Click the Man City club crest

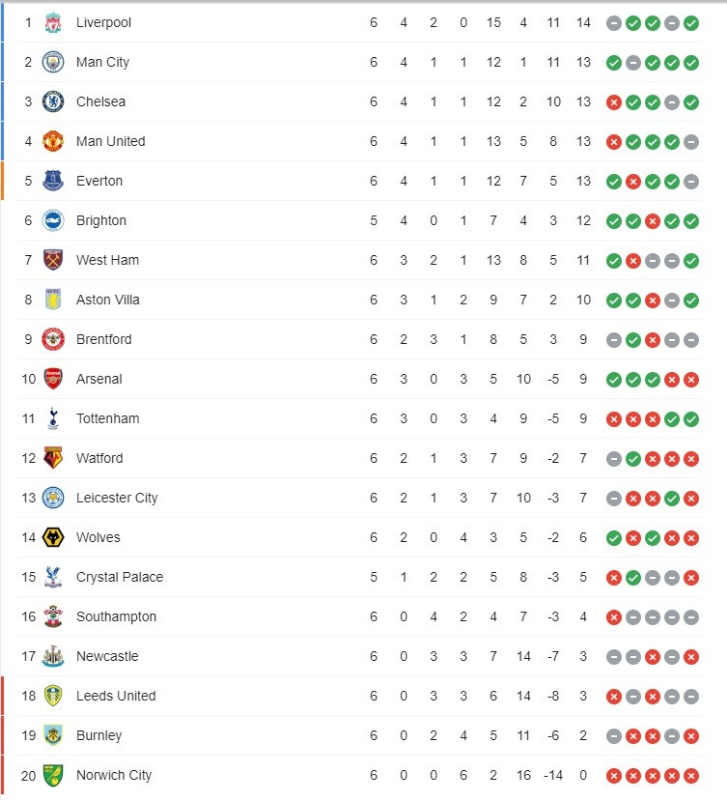point(53,62)
